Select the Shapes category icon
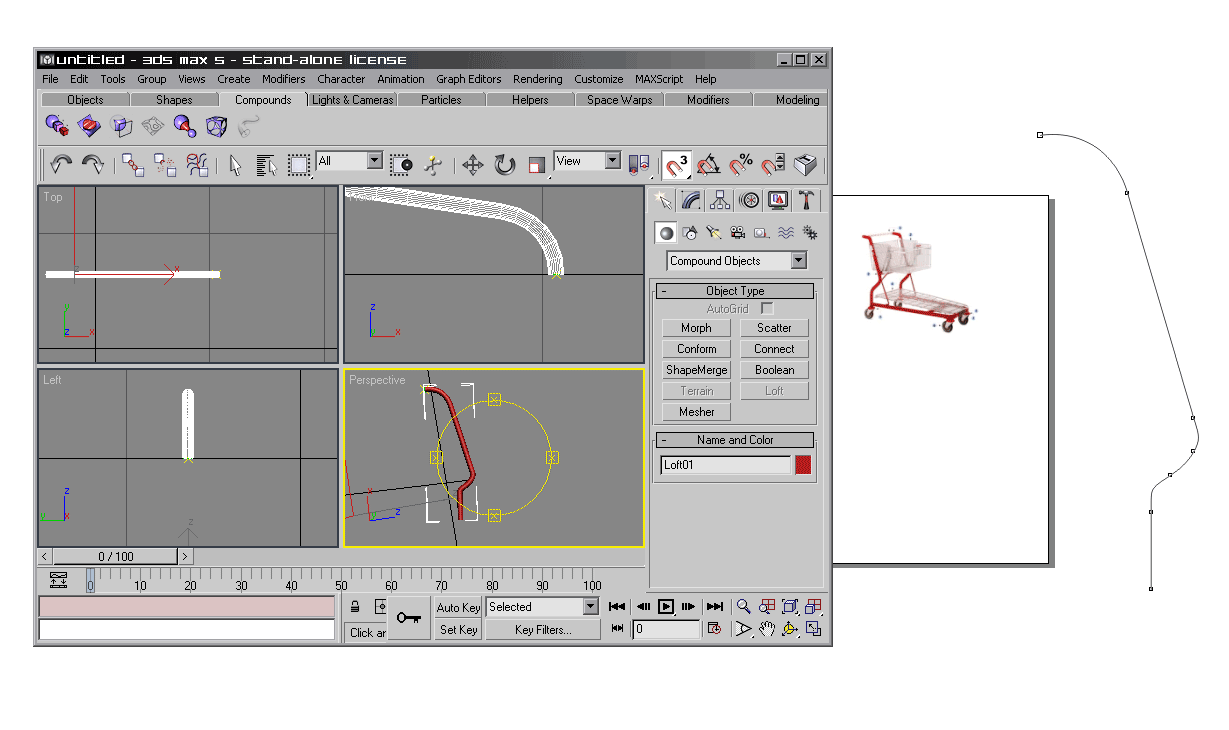This screenshot has width=1229, height=730. 690,233
